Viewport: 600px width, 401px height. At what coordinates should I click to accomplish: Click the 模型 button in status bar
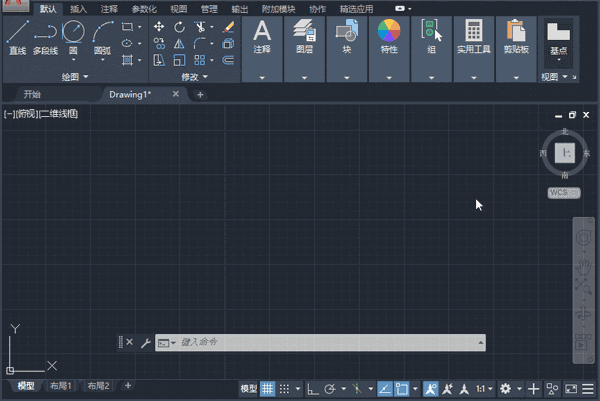pyautogui.click(x=248, y=388)
